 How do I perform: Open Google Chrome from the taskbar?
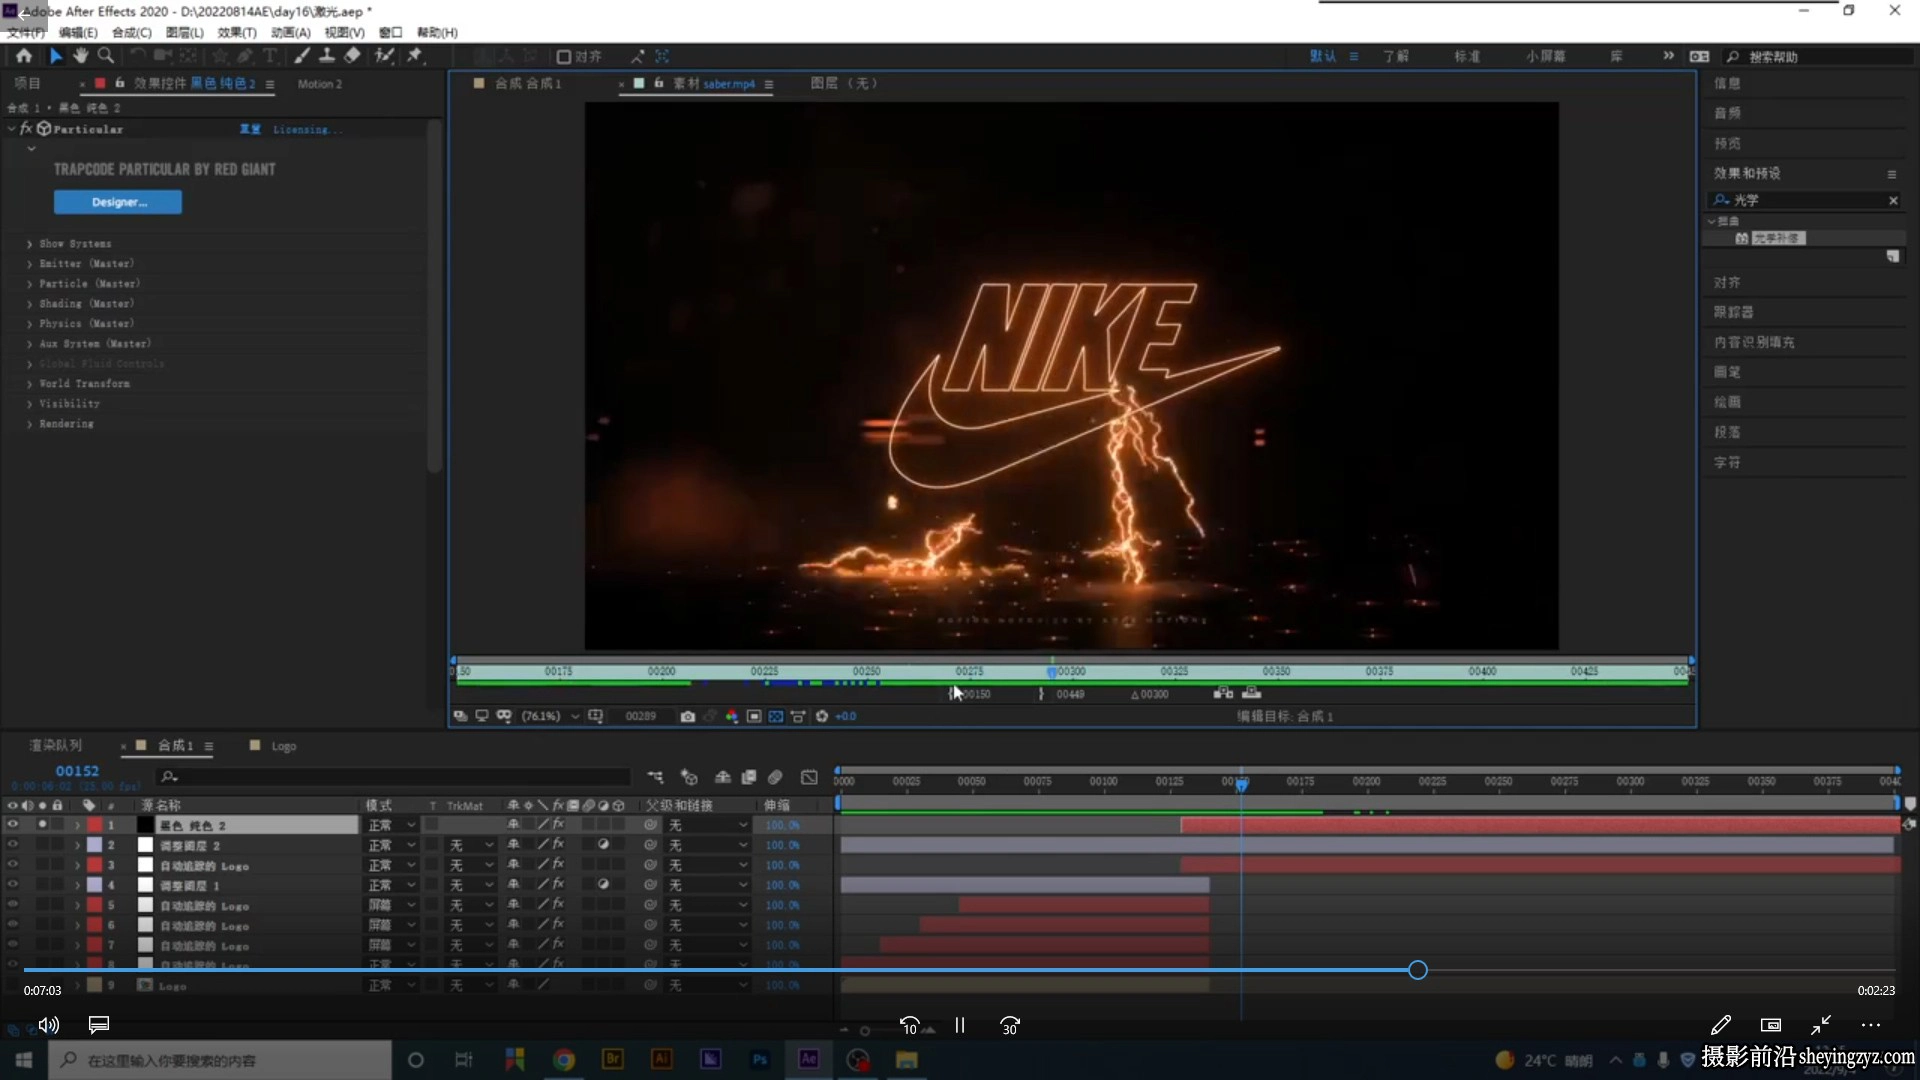pos(564,1060)
